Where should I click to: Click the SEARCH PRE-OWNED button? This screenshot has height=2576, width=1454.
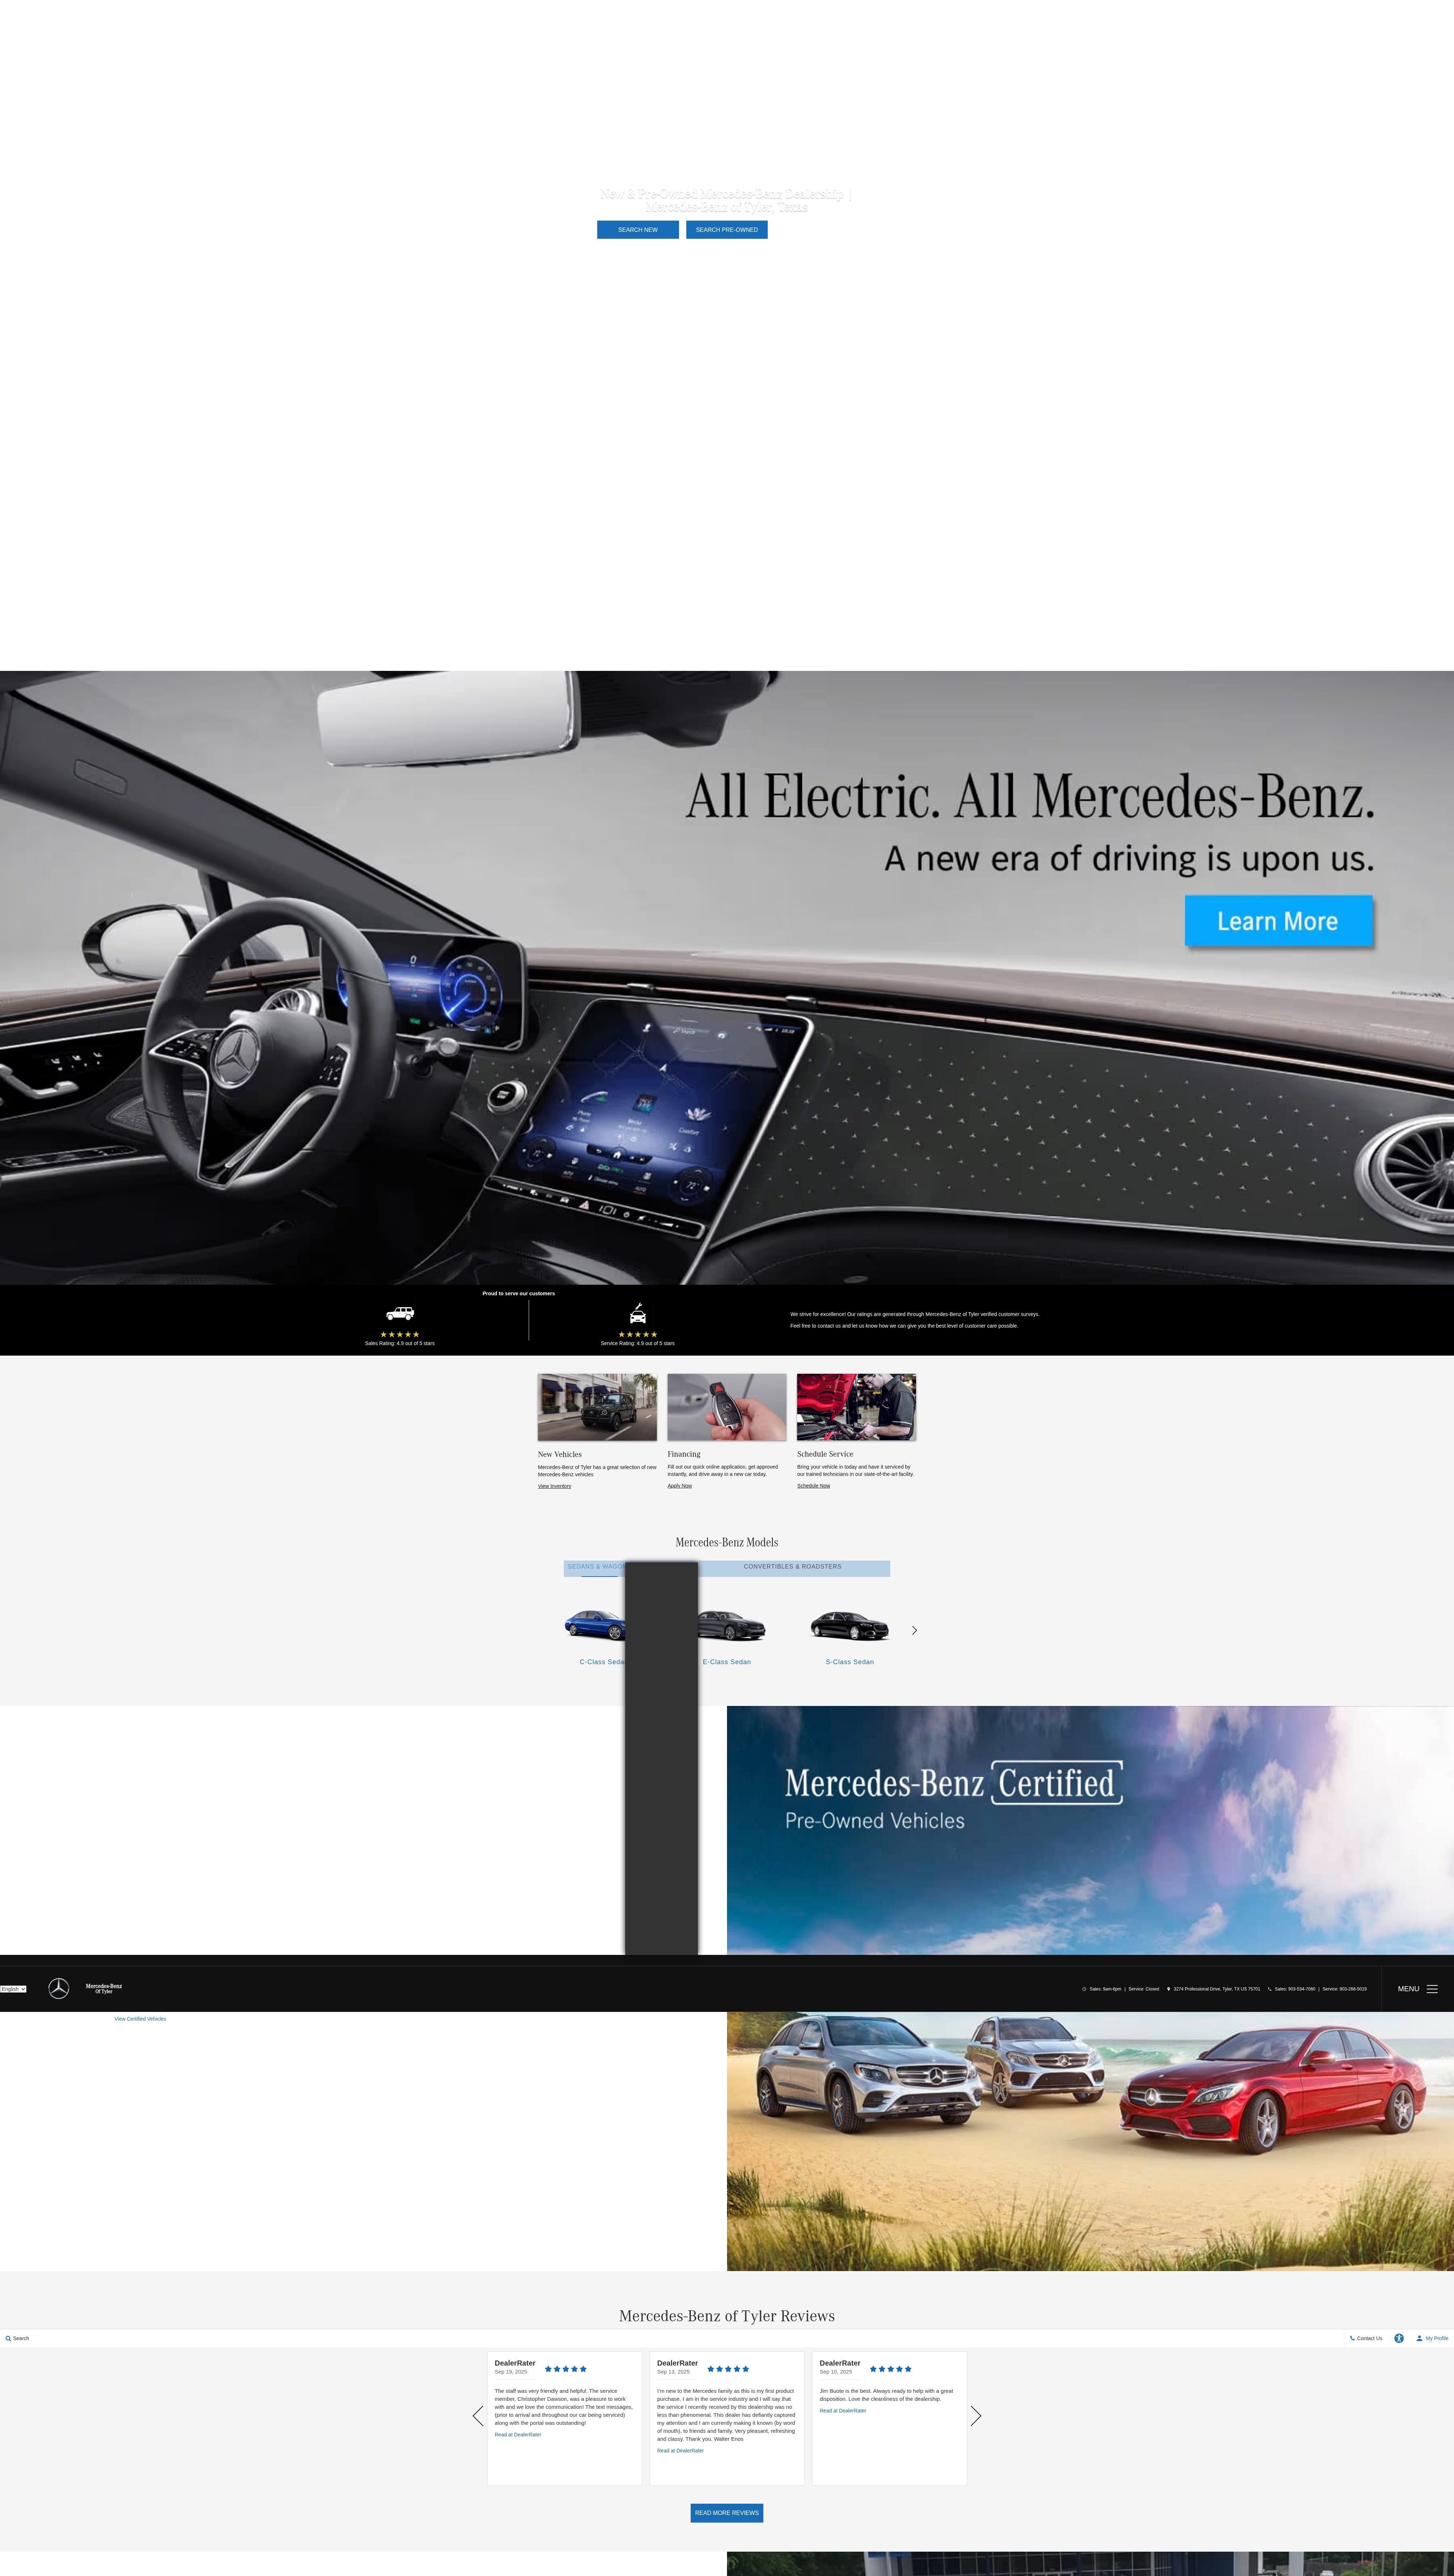point(727,230)
